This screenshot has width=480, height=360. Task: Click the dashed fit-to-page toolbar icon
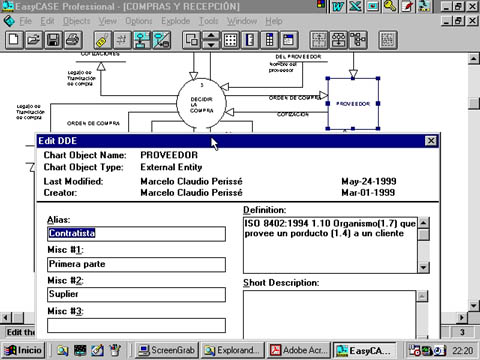point(319,40)
